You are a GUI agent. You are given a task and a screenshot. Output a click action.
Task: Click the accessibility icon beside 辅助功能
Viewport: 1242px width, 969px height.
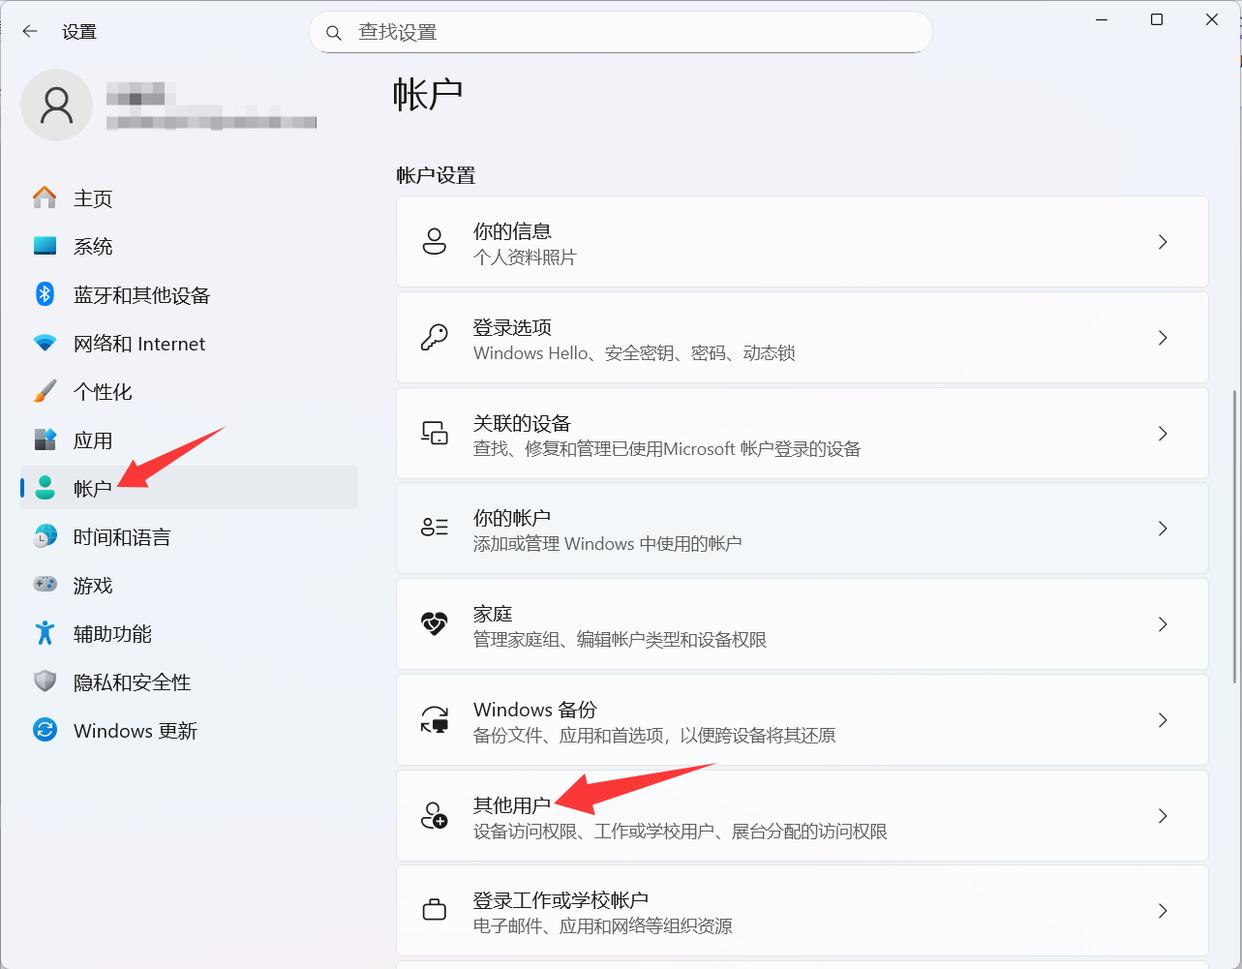point(45,633)
